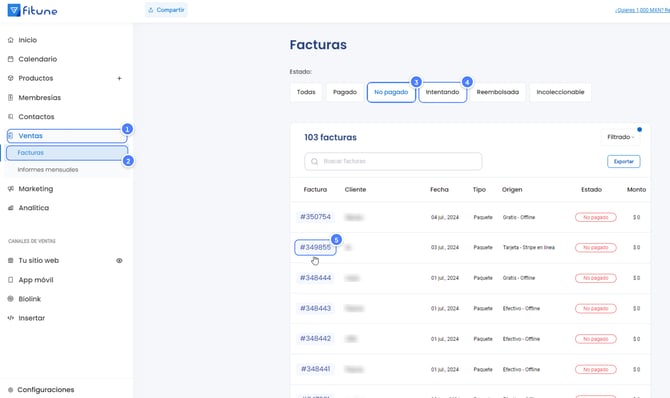
Task: Expand Productos with the plus icon
Action: [119, 78]
